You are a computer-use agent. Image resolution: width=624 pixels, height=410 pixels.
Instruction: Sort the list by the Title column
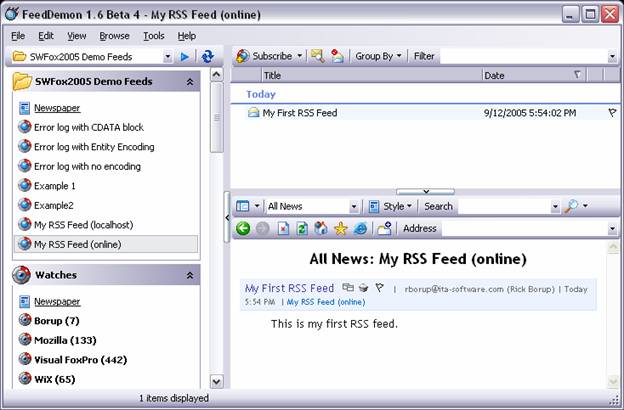tap(371, 75)
